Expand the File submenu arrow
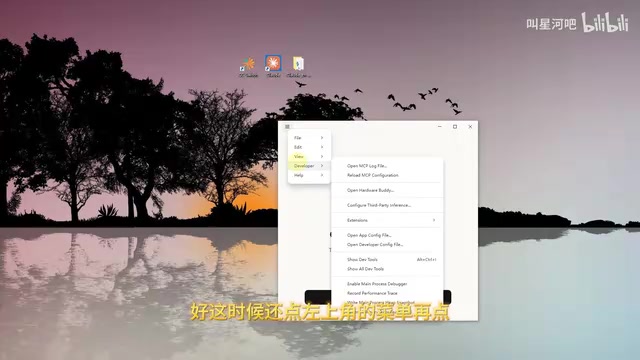This screenshot has height=360, width=640. tap(322, 138)
